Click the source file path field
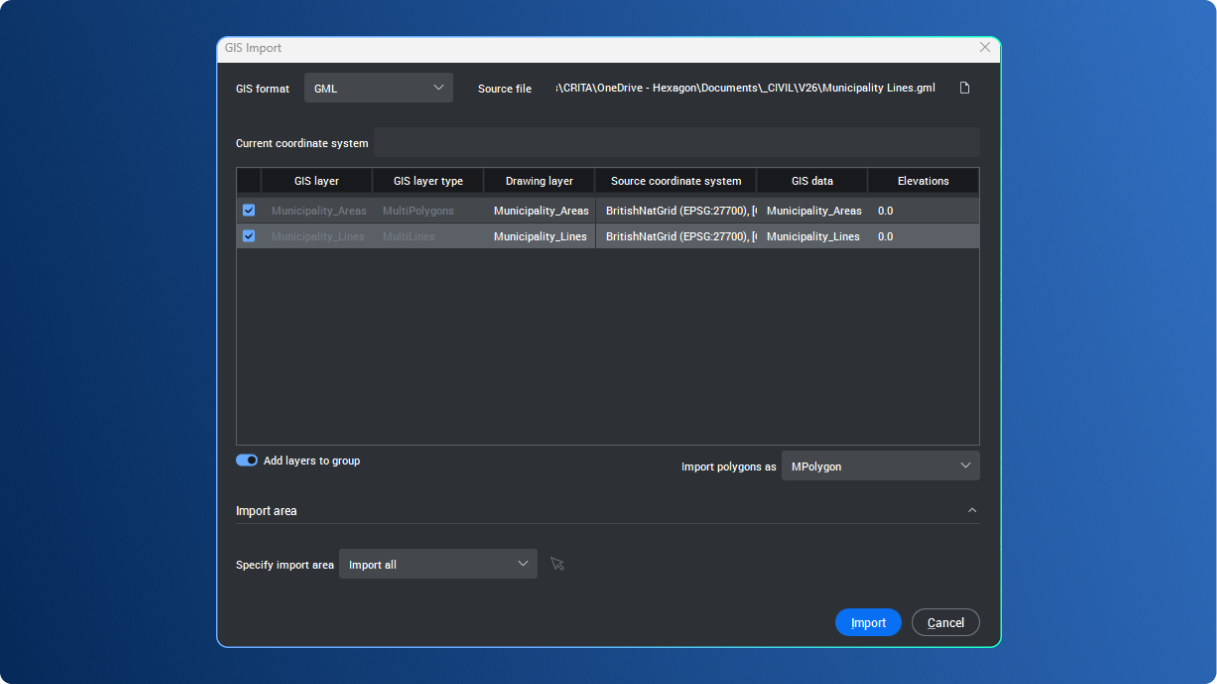This screenshot has width=1217, height=684. 745,88
